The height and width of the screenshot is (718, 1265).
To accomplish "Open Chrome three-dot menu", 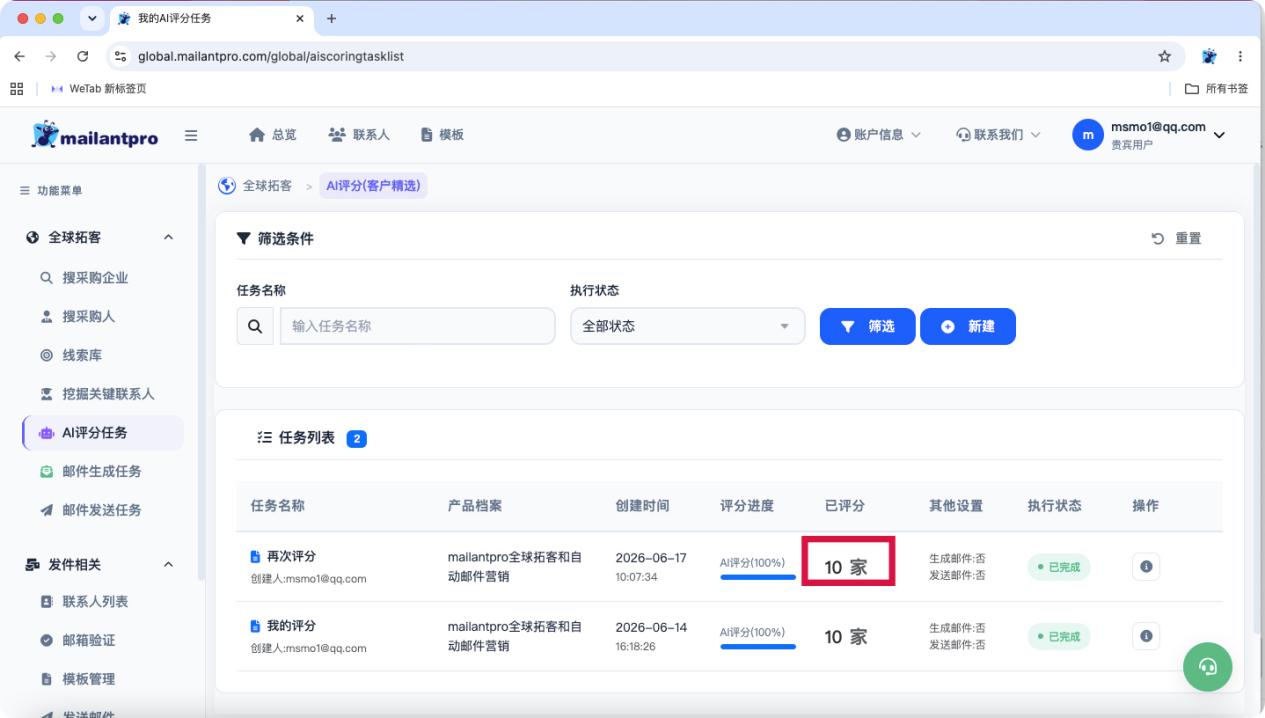I will (x=1241, y=56).
